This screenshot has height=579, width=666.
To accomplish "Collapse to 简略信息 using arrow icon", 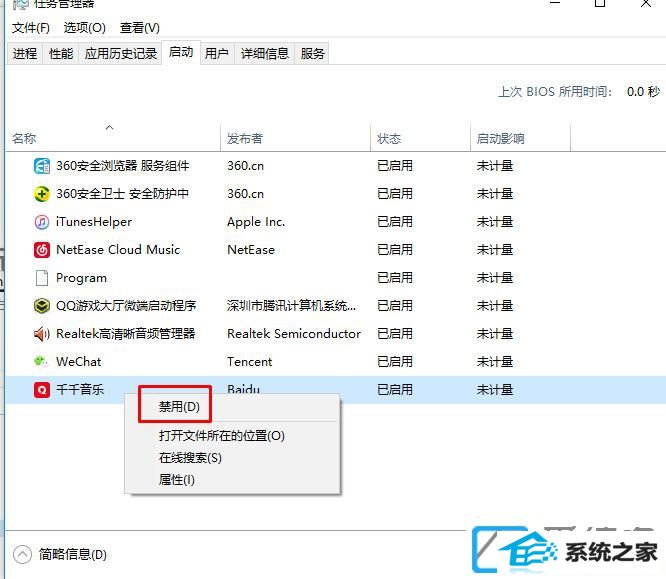I will click(22, 554).
